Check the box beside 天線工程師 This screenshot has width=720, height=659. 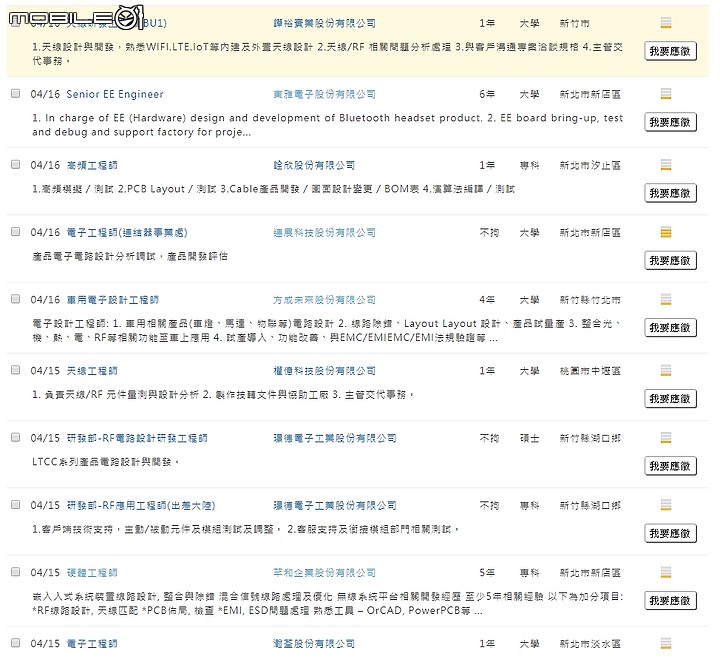(x=16, y=370)
